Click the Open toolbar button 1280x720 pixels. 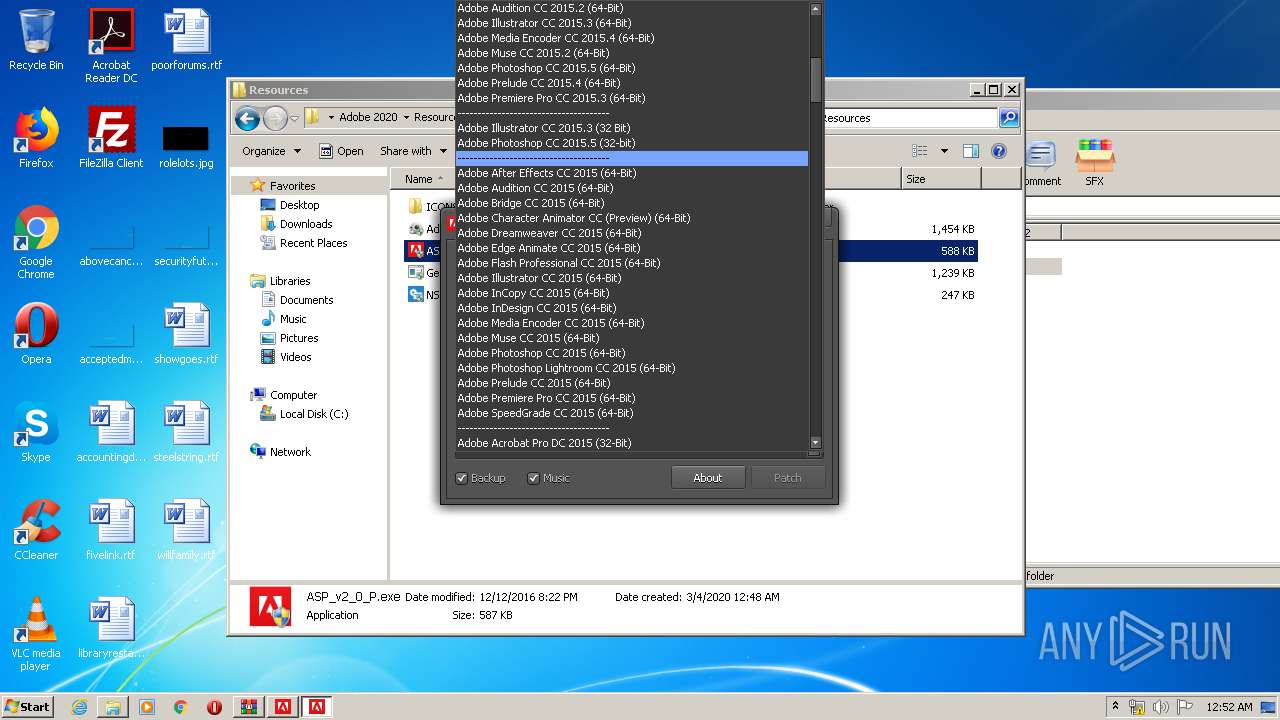click(341, 151)
